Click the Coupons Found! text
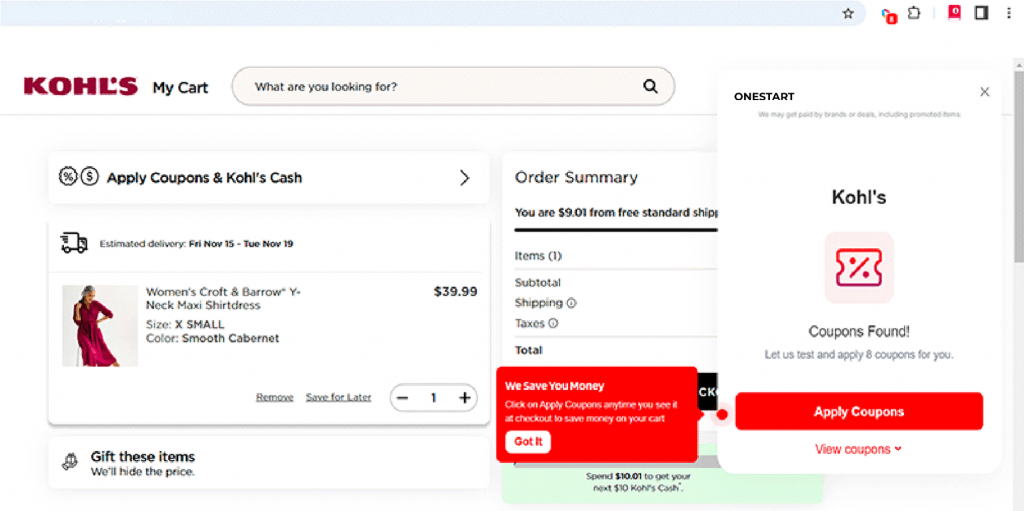Image resolution: width=1024 pixels, height=511 pixels. (x=859, y=331)
